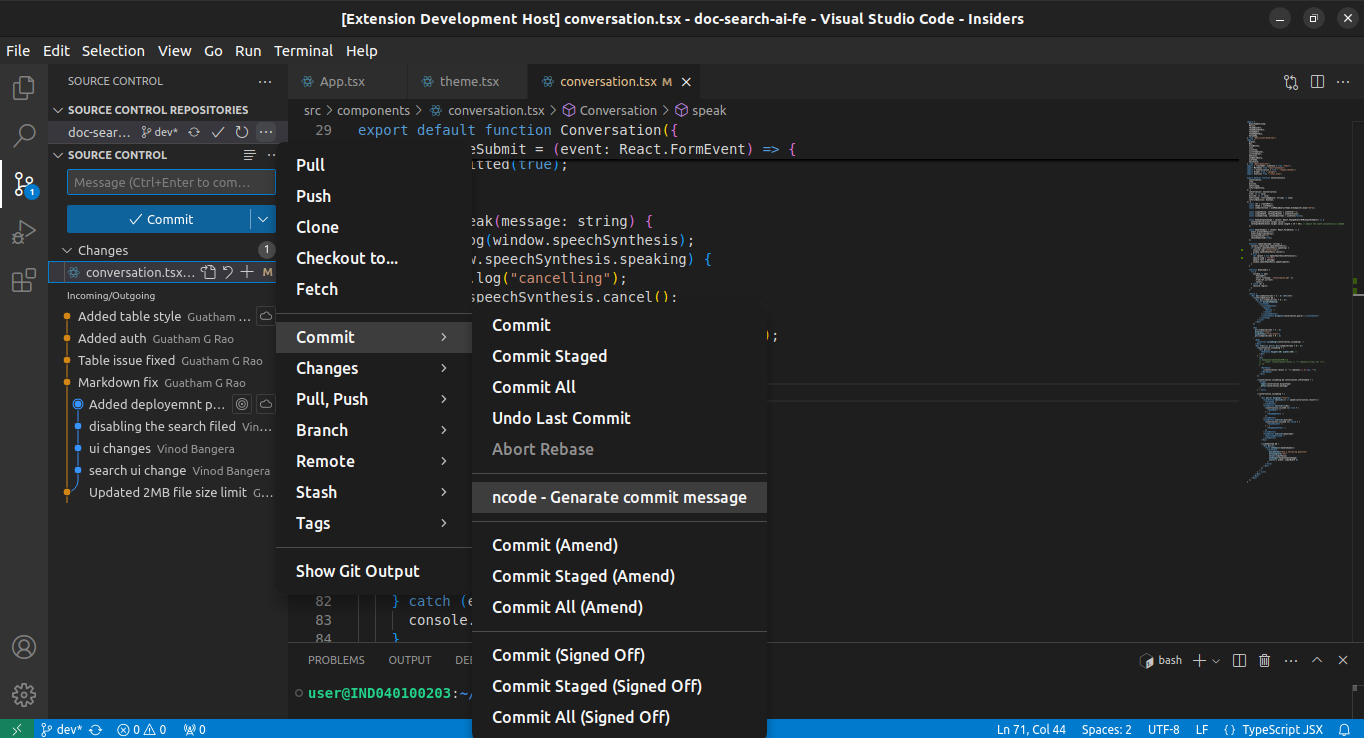The height and width of the screenshot is (738, 1364).
Task: Select the Source Control activity bar icon
Action: coord(24,184)
